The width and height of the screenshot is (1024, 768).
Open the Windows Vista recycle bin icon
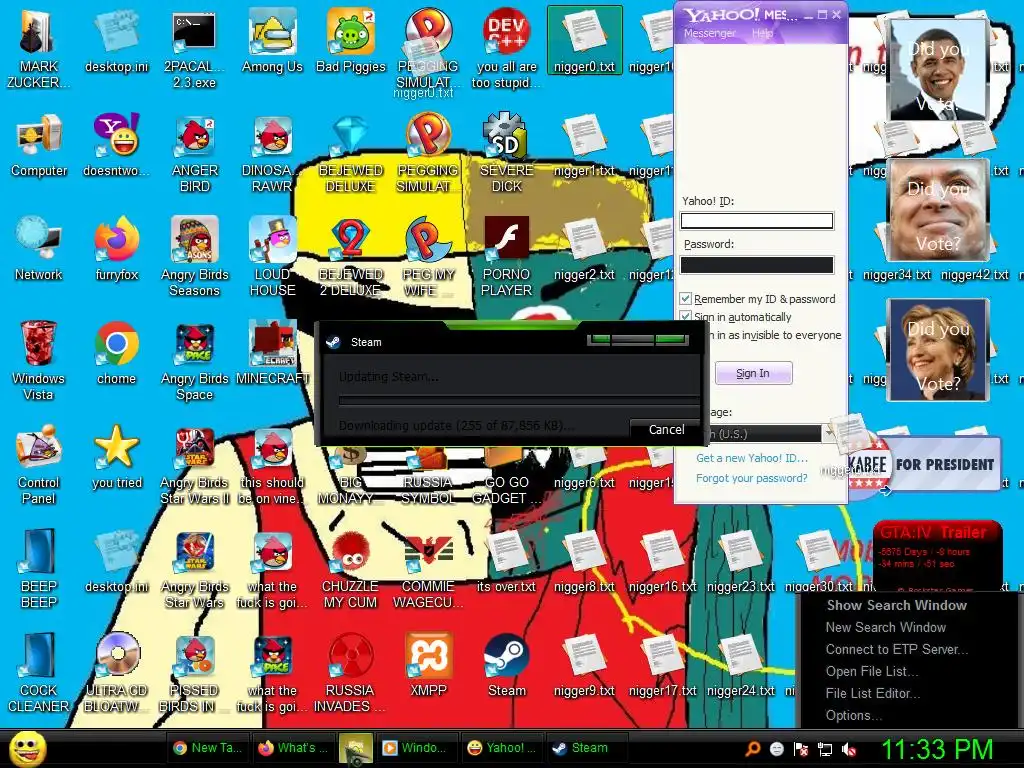tap(38, 360)
